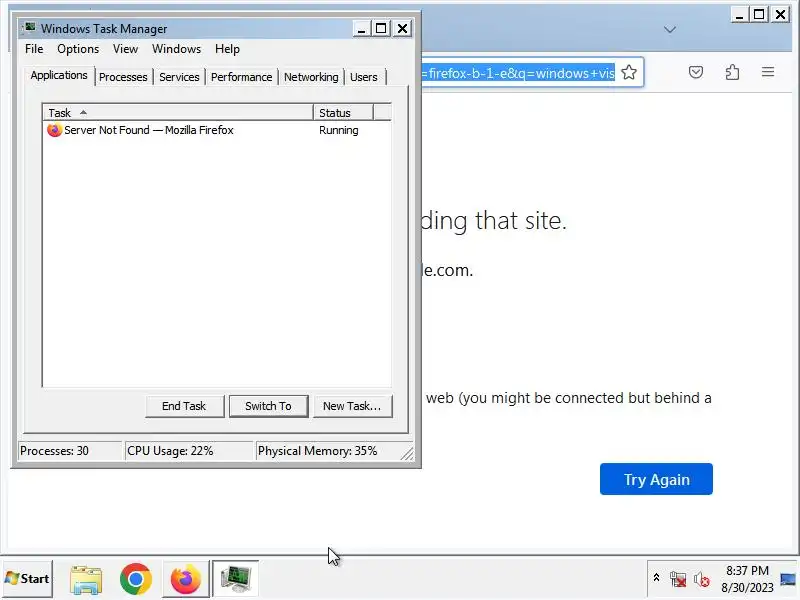The width and height of the screenshot is (800, 600).
Task: Open File Explorer from the taskbar
Action: point(86,579)
